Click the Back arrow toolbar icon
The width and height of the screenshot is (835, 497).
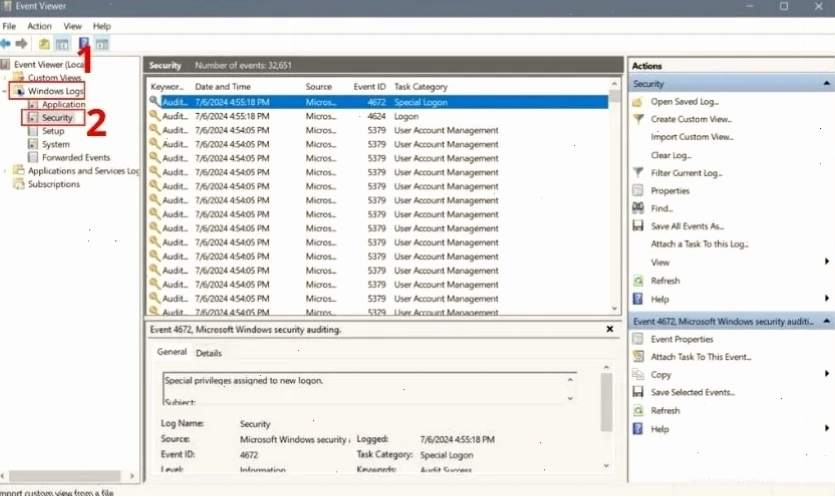click(6, 44)
